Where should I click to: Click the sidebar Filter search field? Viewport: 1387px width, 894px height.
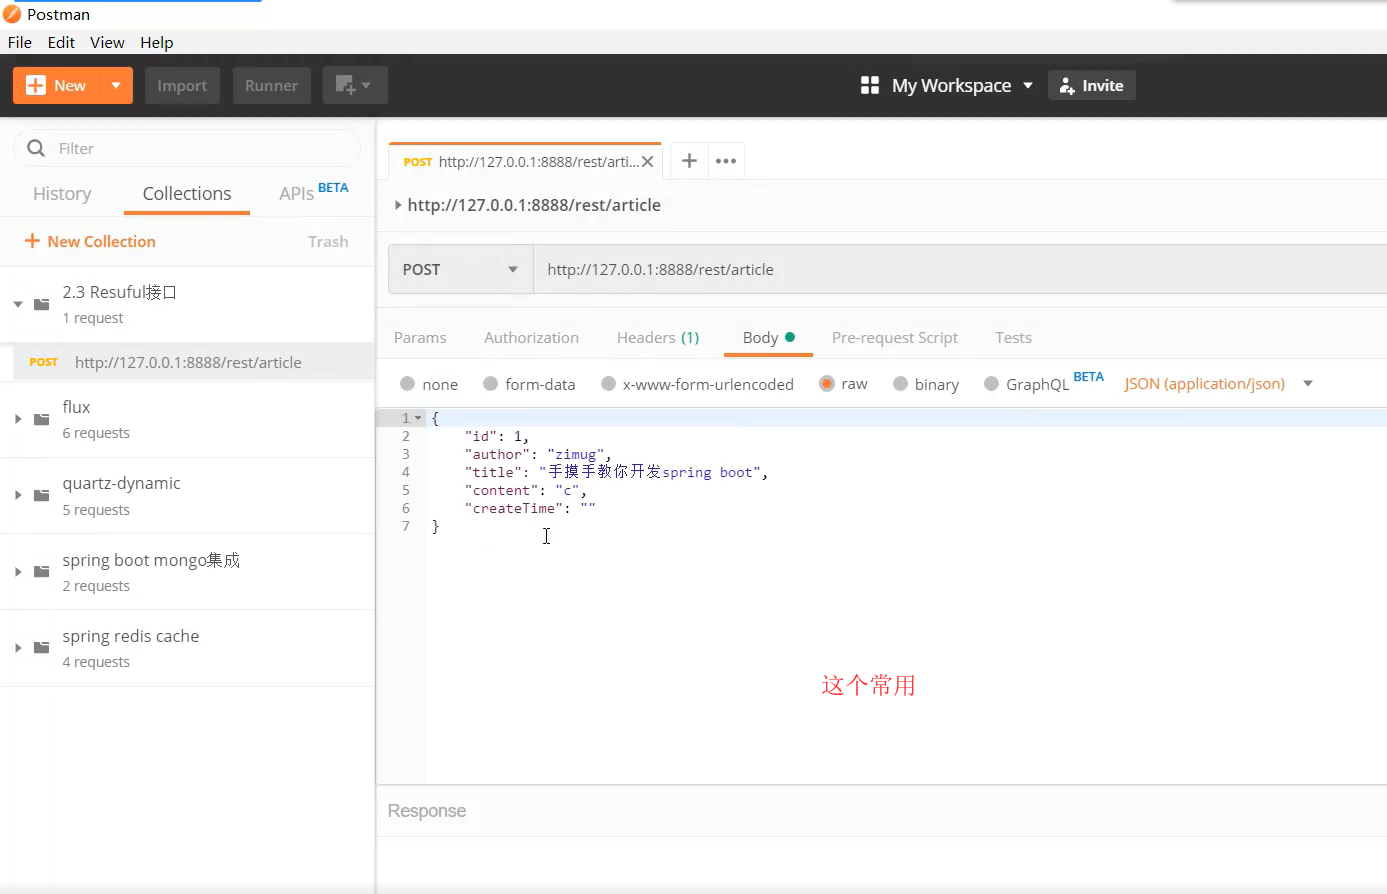[x=187, y=148]
